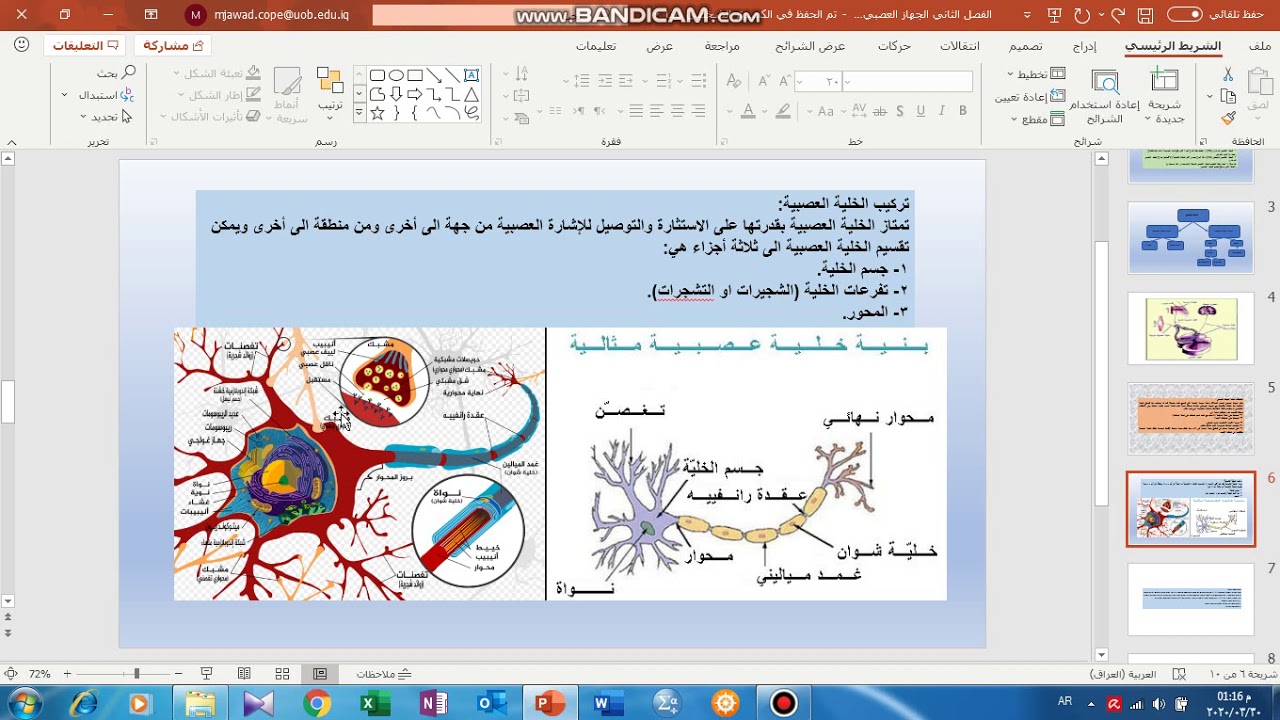
Task: Click the Search (بحث) magnifier icon
Action: point(129,73)
